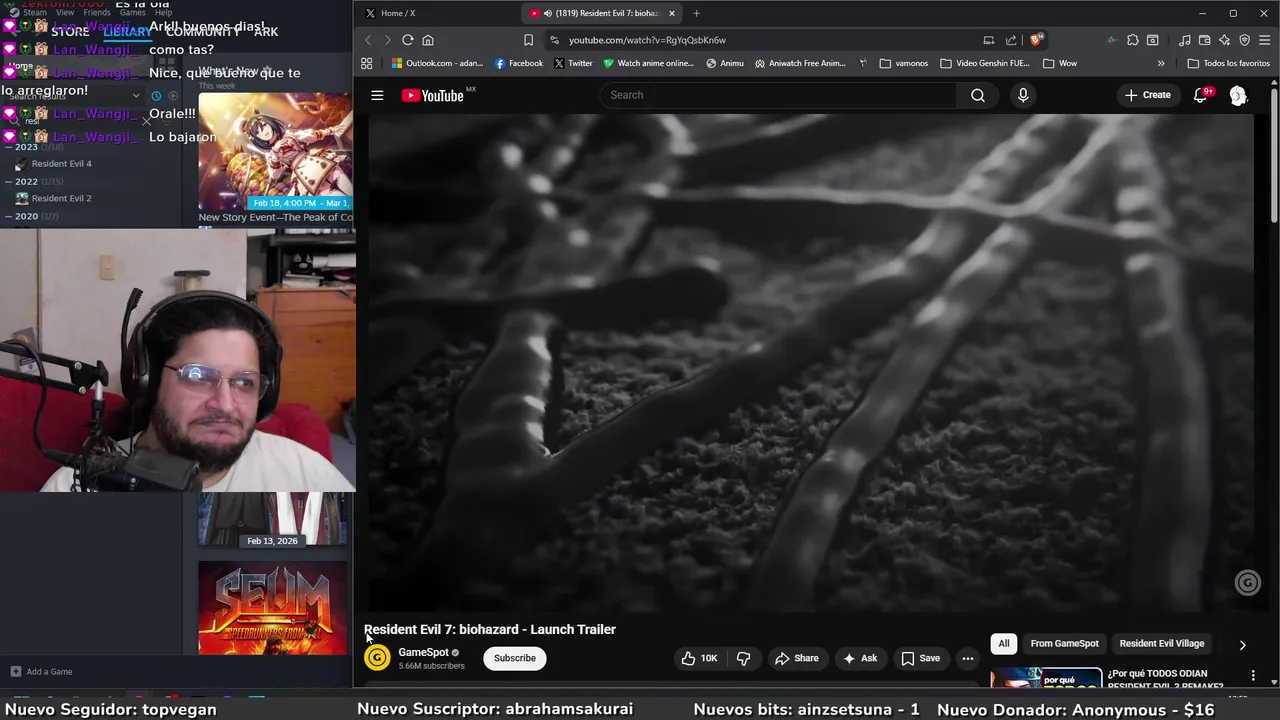This screenshot has width=1280, height=720.
Task: Dislike the video with thumbs-down
Action: point(743,658)
